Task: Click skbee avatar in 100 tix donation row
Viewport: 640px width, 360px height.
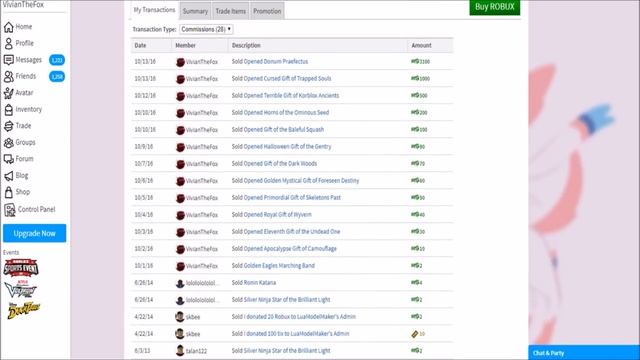Action: [x=180, y=334]
